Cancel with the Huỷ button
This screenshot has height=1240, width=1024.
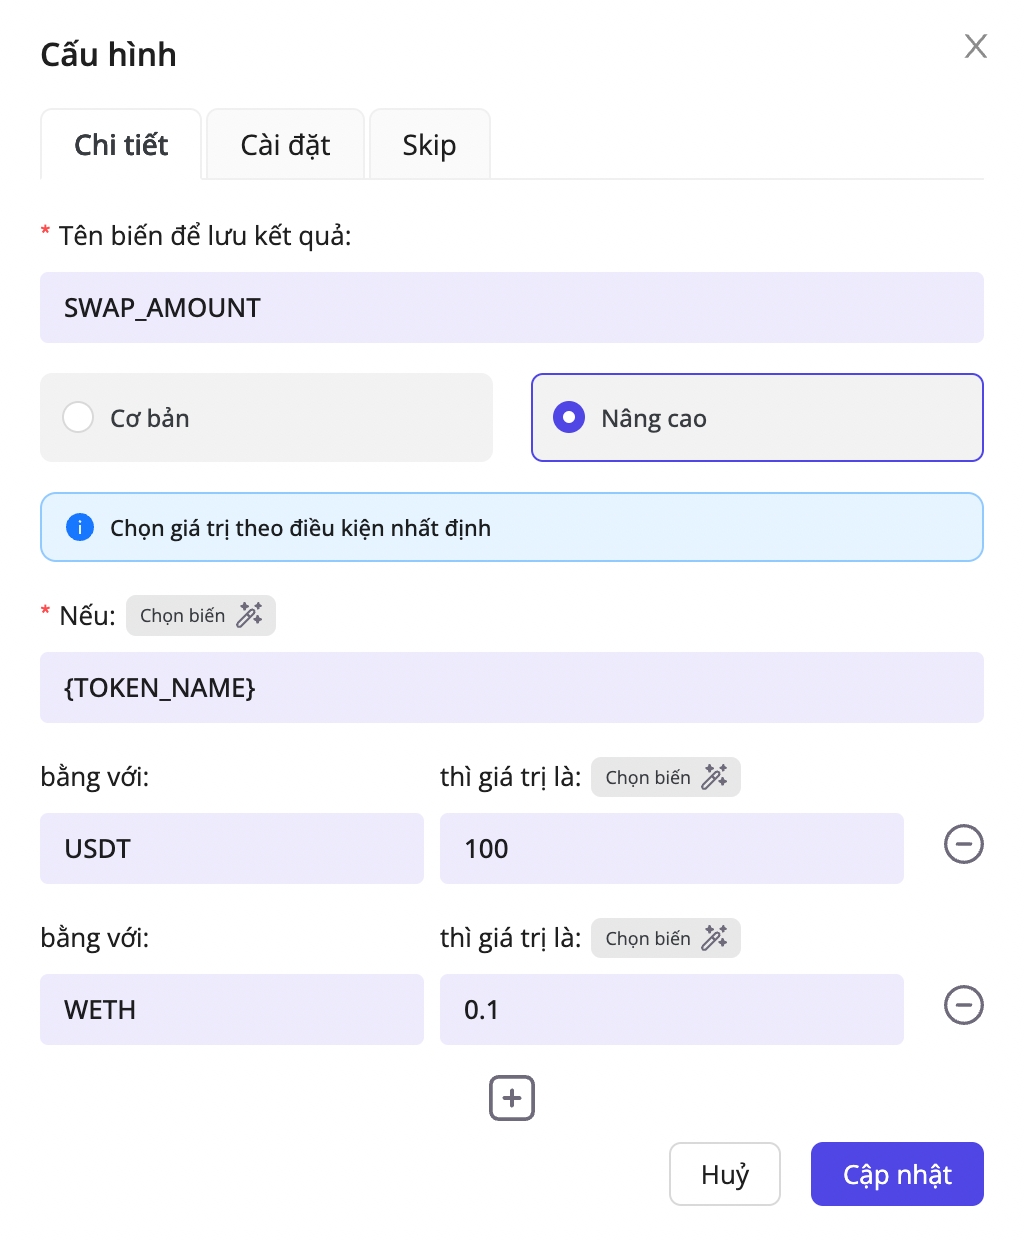(724, 1174)
